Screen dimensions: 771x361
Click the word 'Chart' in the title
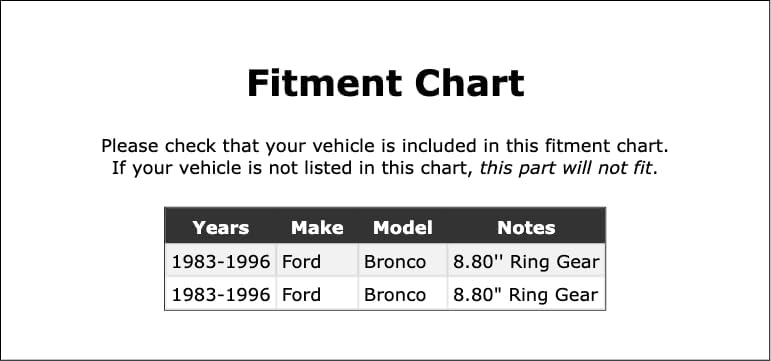tap(470, 83)
